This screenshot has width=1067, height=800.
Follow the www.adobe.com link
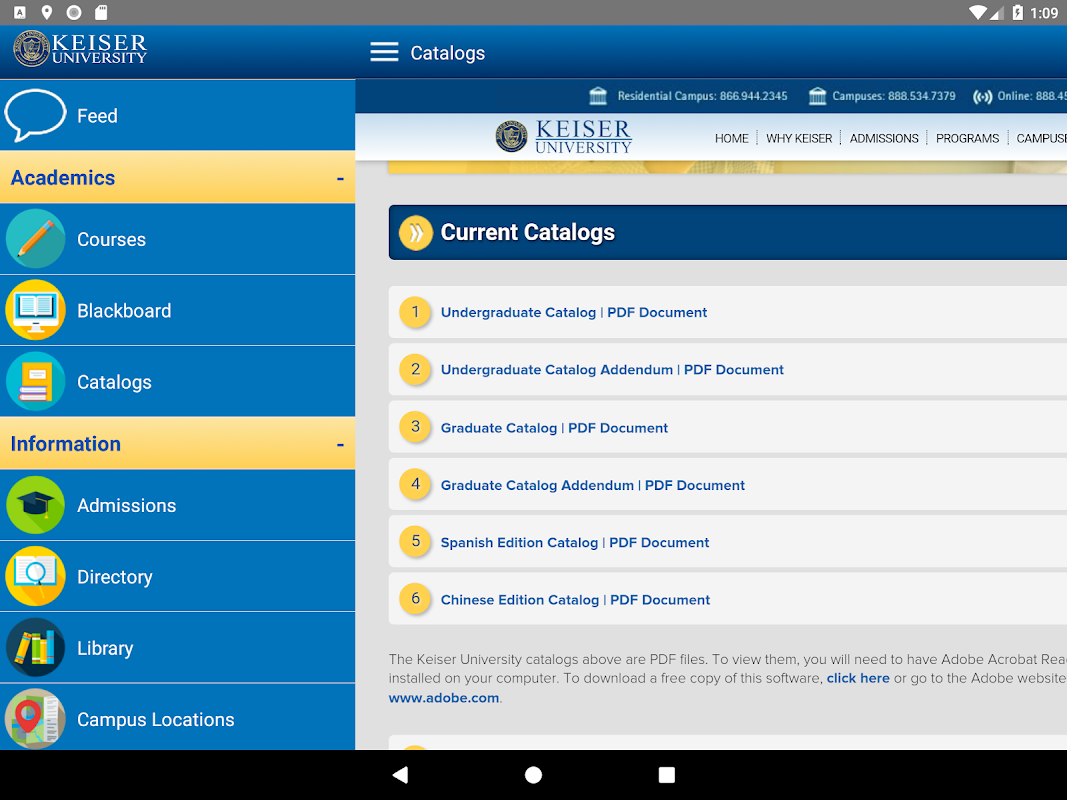coord(444,698)
